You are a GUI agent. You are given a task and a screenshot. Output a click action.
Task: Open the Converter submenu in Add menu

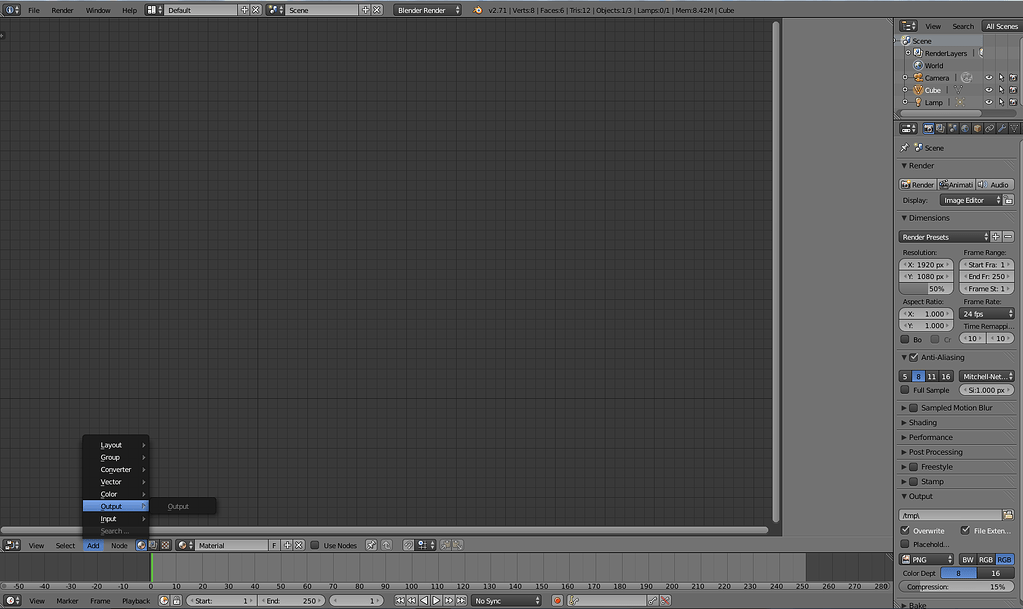[x=115, y=469]
